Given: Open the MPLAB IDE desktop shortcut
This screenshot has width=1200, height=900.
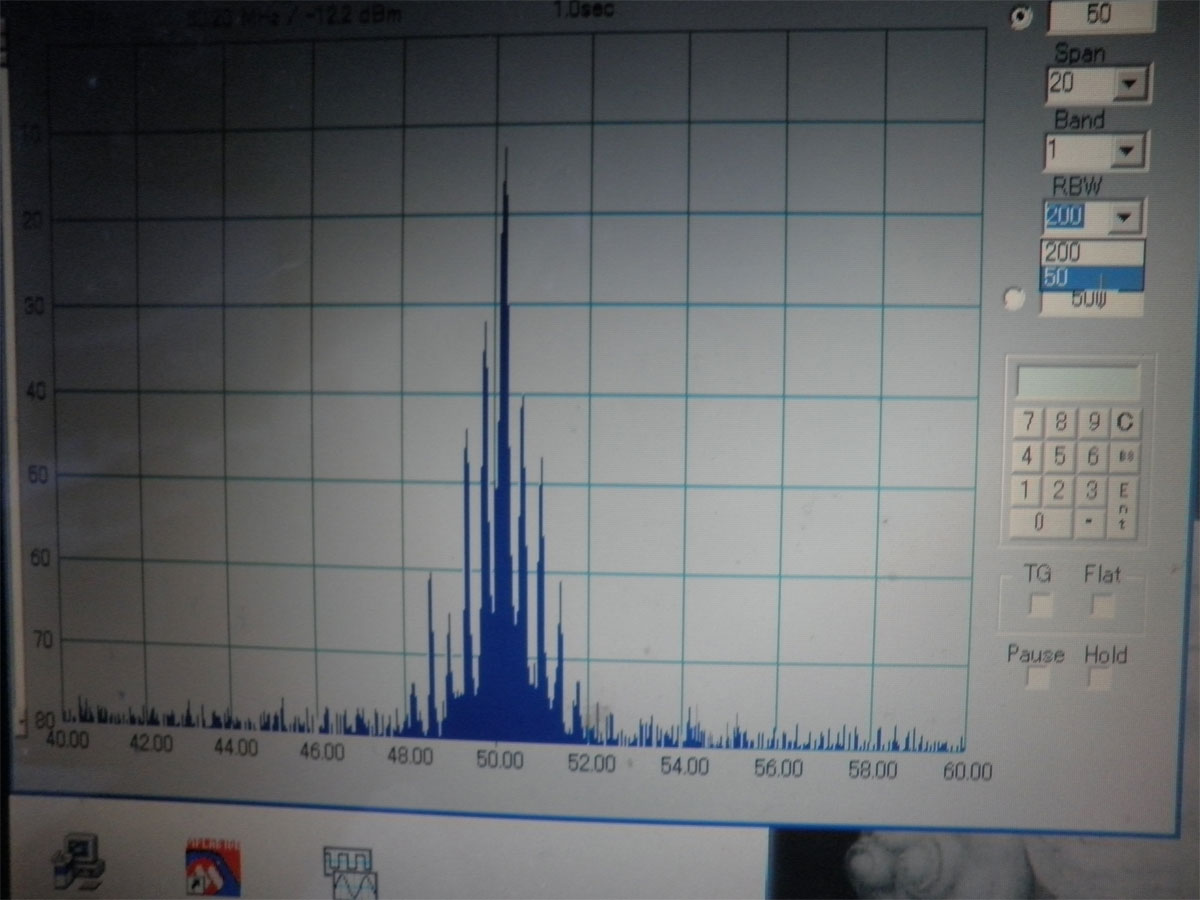Looking at the screenshot, I should pyautogui.click(x=212, y=863).
